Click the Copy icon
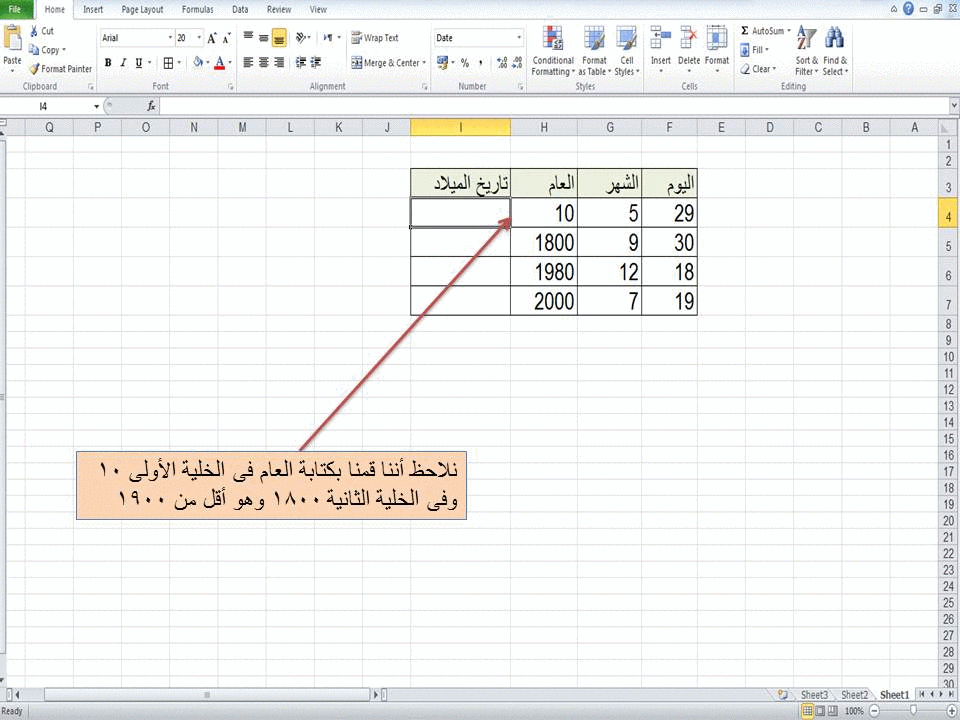 click(x=34, y=50)
